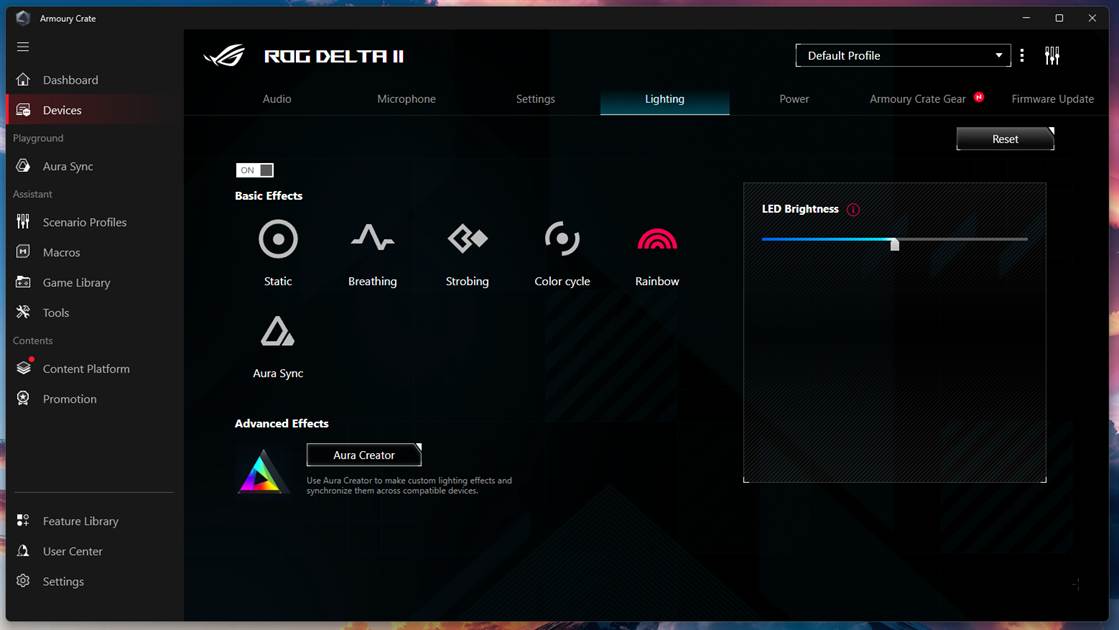
Task: Click the Basic Effects heading
Action: [x=268, y=195]
